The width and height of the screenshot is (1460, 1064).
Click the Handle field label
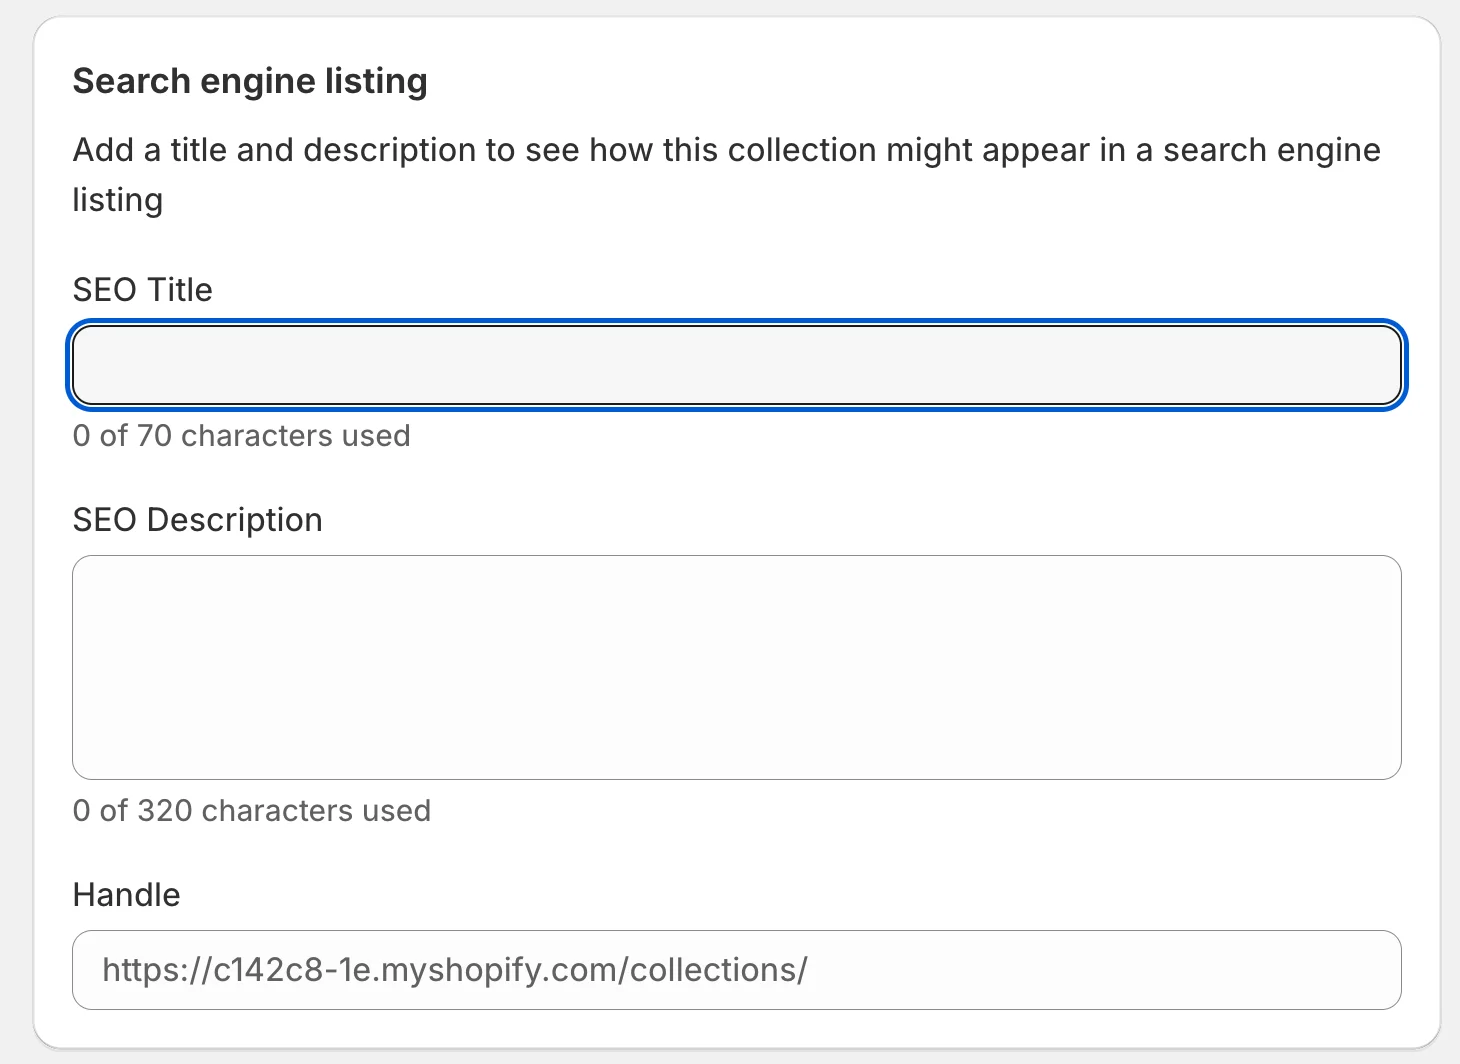pyautogui.click(x=126, y=894)
